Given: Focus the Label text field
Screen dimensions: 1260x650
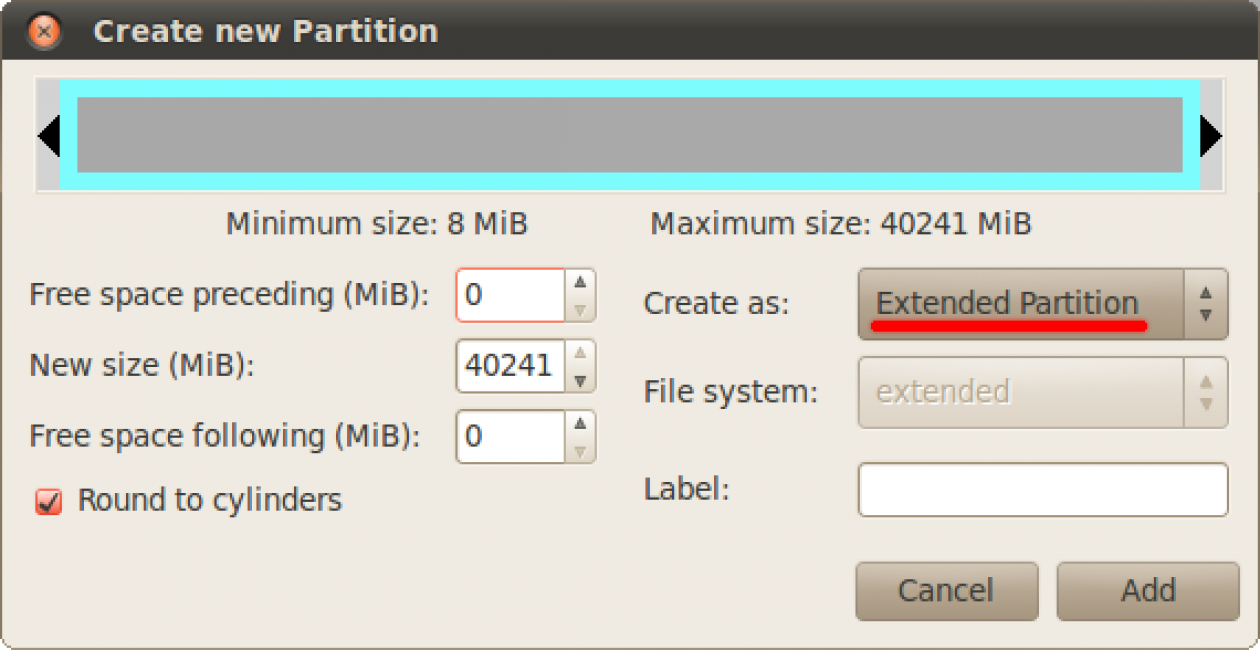Looking at the screenshot, I should pos(1042,490).
